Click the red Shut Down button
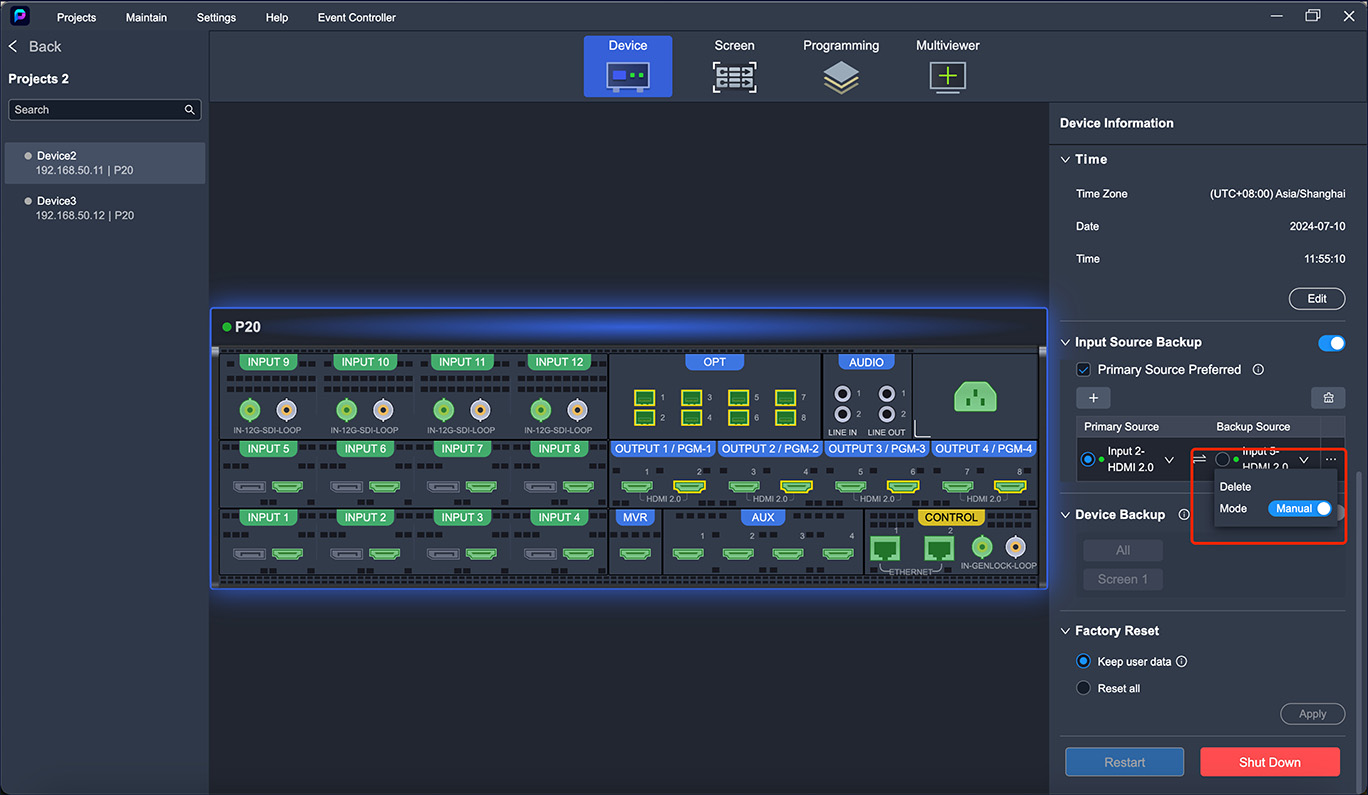This screenshot has height=795, width=1368. pos(1270,762)
